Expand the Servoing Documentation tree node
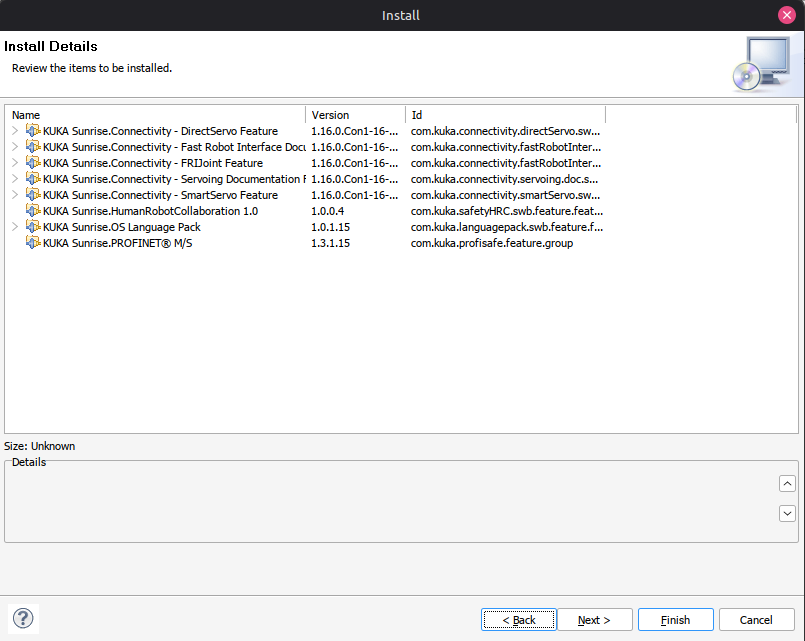 click(15, 179)
